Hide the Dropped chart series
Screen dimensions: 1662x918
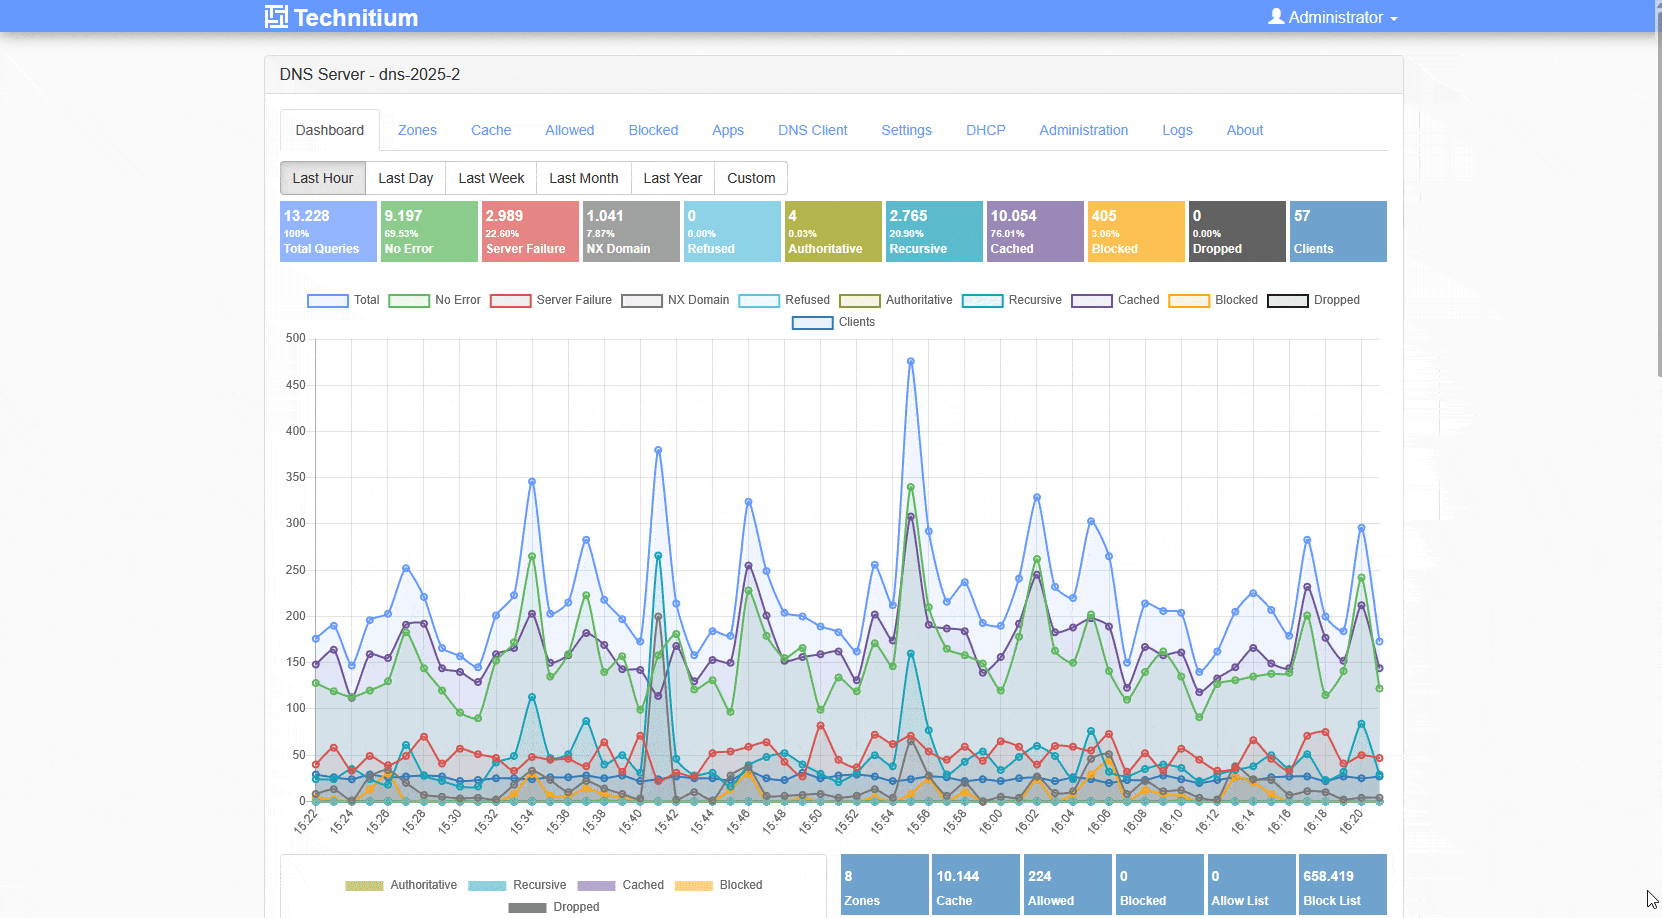[1314, 300]
